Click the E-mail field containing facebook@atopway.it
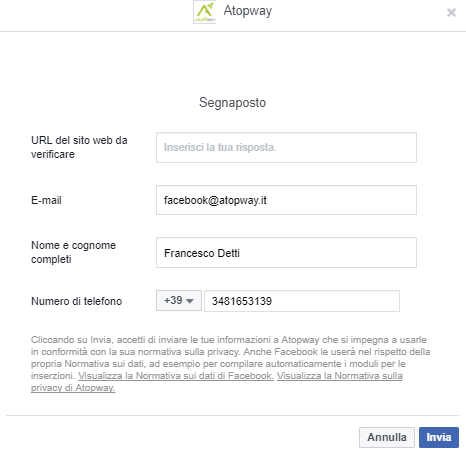 pos(286,200)
